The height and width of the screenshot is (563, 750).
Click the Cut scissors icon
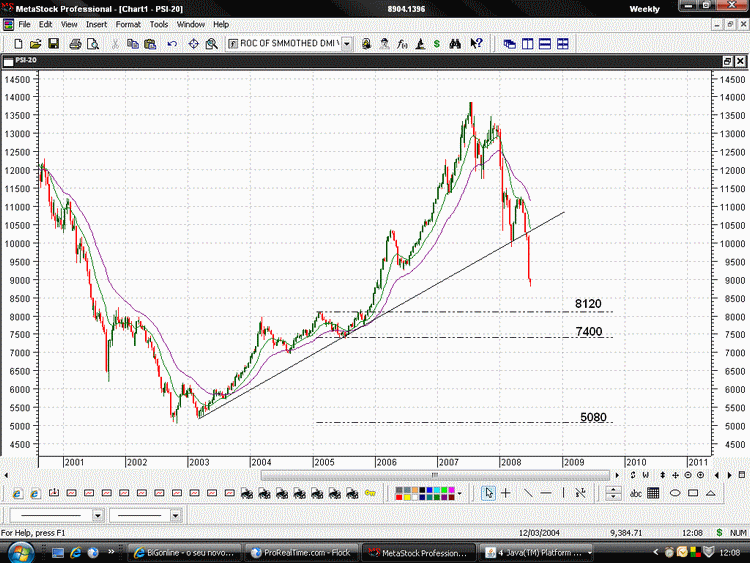[115, 44]
